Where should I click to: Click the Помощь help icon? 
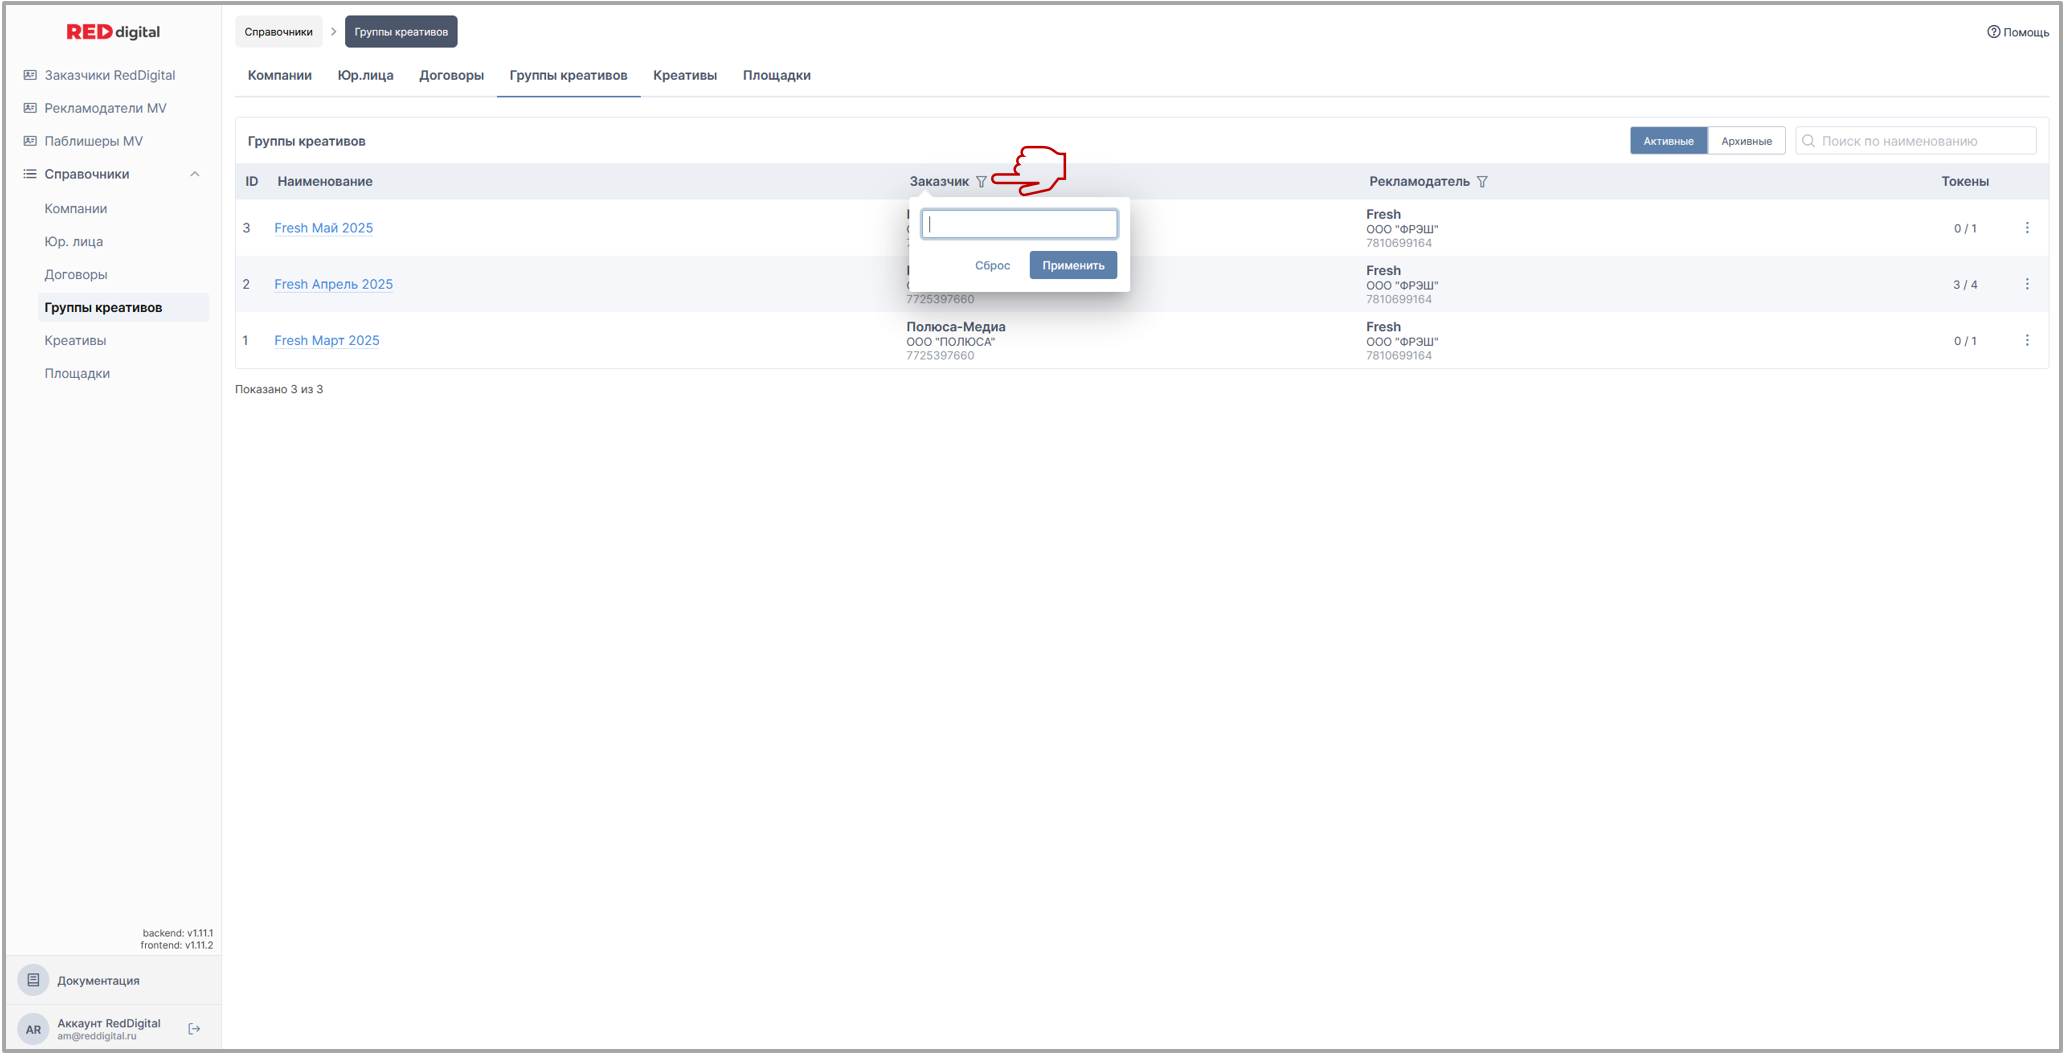1993,32
